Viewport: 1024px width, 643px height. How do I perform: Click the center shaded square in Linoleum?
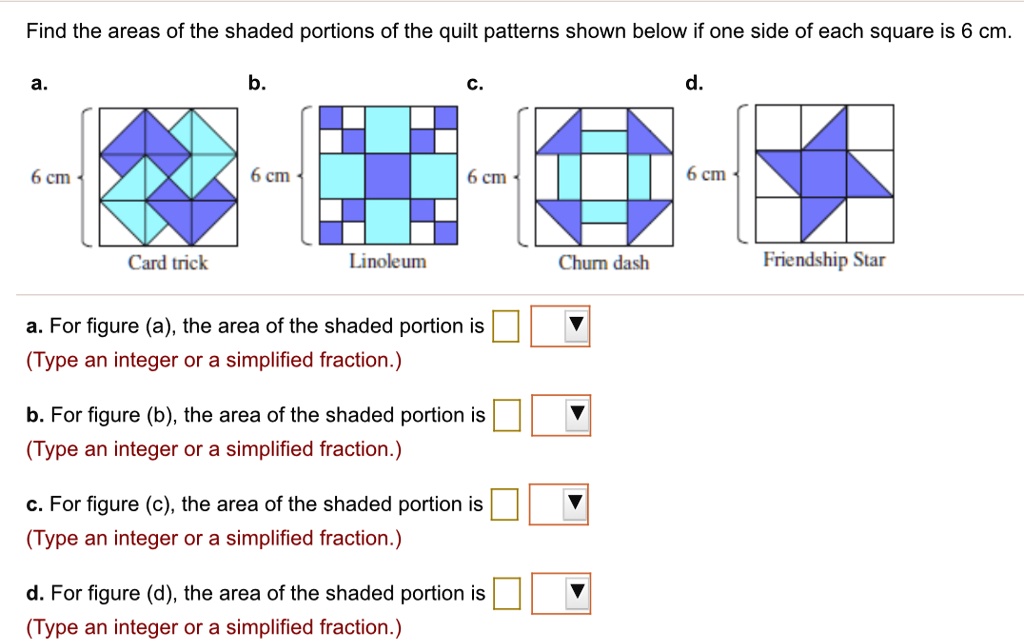[x=388, y=175]
